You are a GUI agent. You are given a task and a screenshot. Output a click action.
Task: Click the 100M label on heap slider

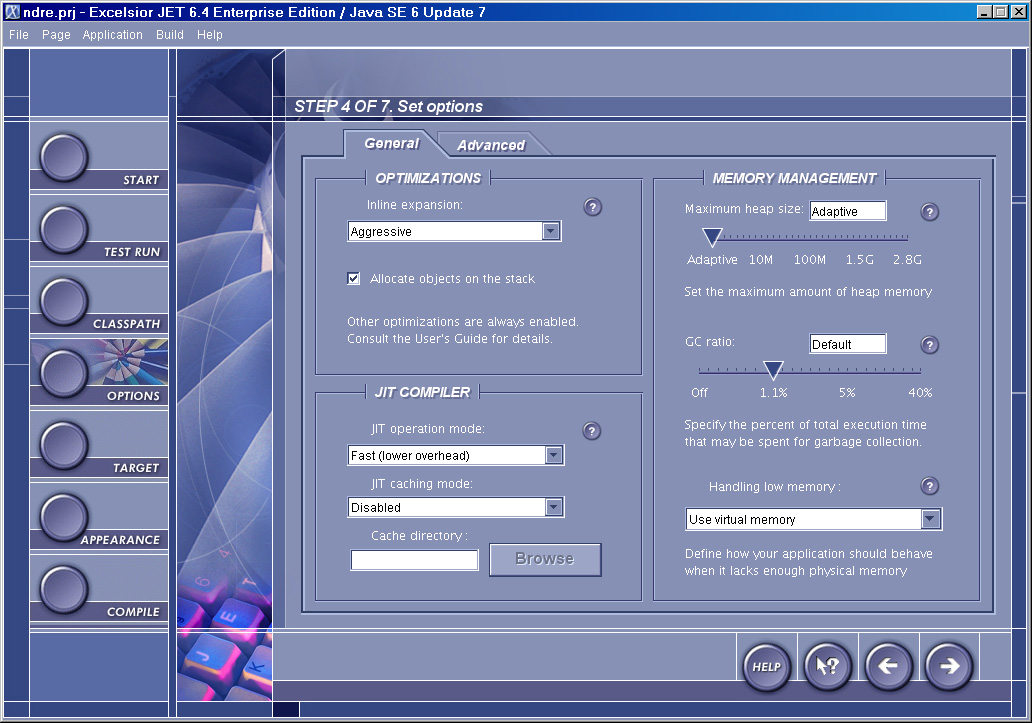[810, 260]
